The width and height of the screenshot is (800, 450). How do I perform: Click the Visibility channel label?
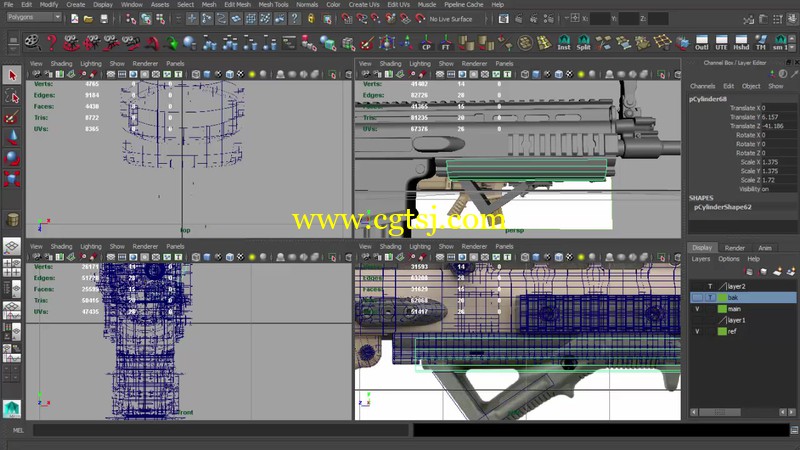coord(750,189)
